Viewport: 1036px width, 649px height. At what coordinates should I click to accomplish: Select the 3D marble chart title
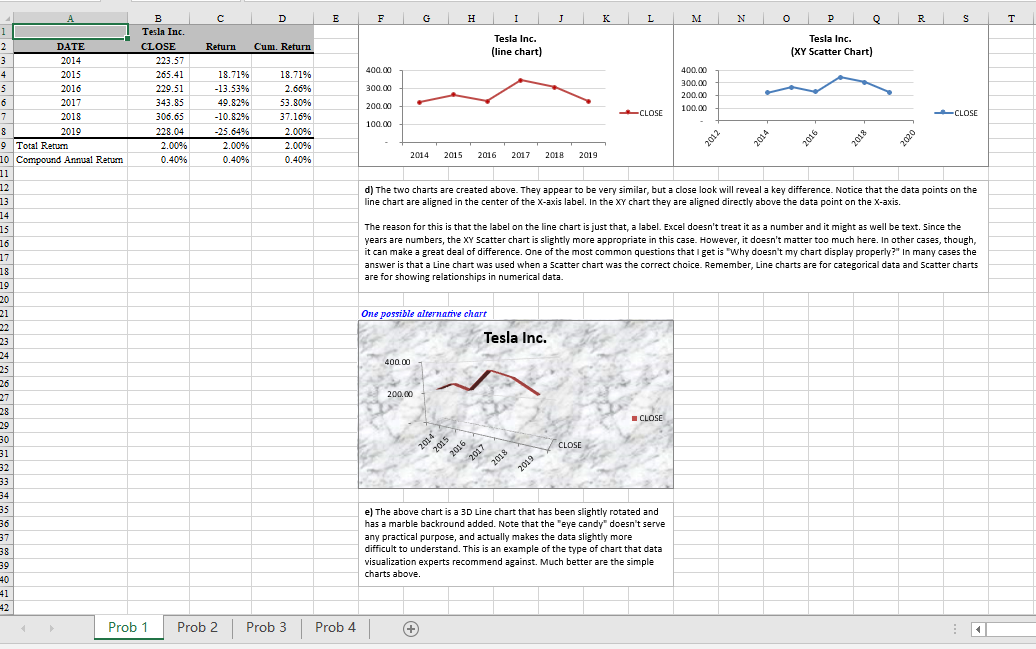[515, 338]
